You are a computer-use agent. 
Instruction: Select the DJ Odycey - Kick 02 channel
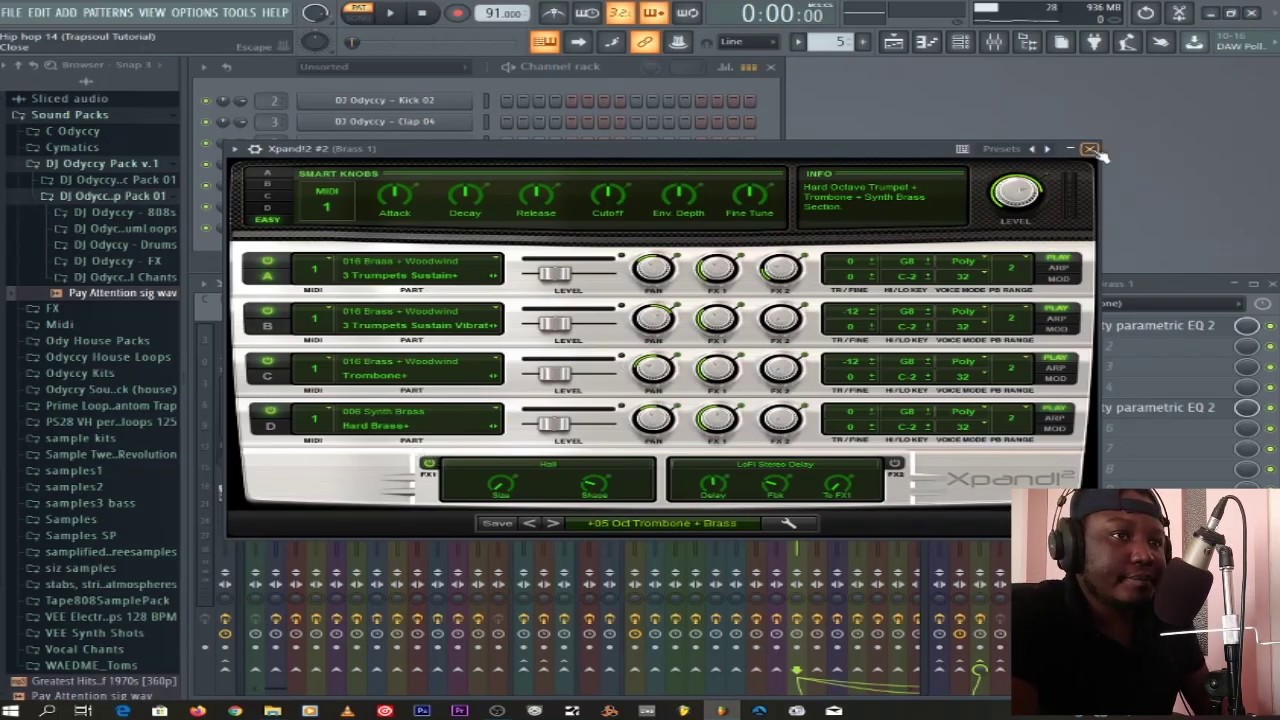click(384, 100)
